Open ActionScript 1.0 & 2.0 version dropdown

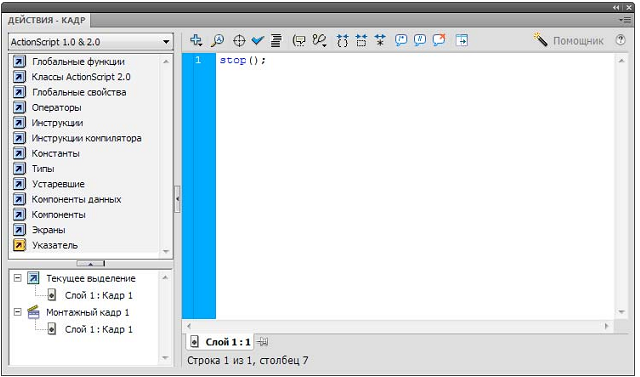pos(91,42)
